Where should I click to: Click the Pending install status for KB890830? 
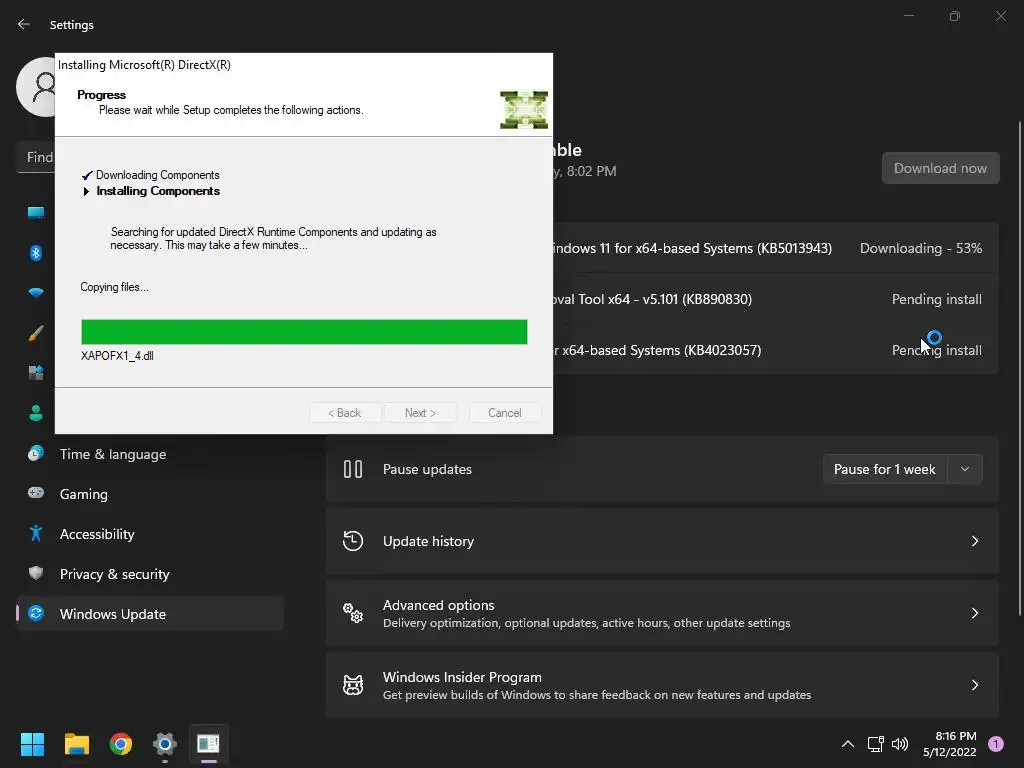936,299
